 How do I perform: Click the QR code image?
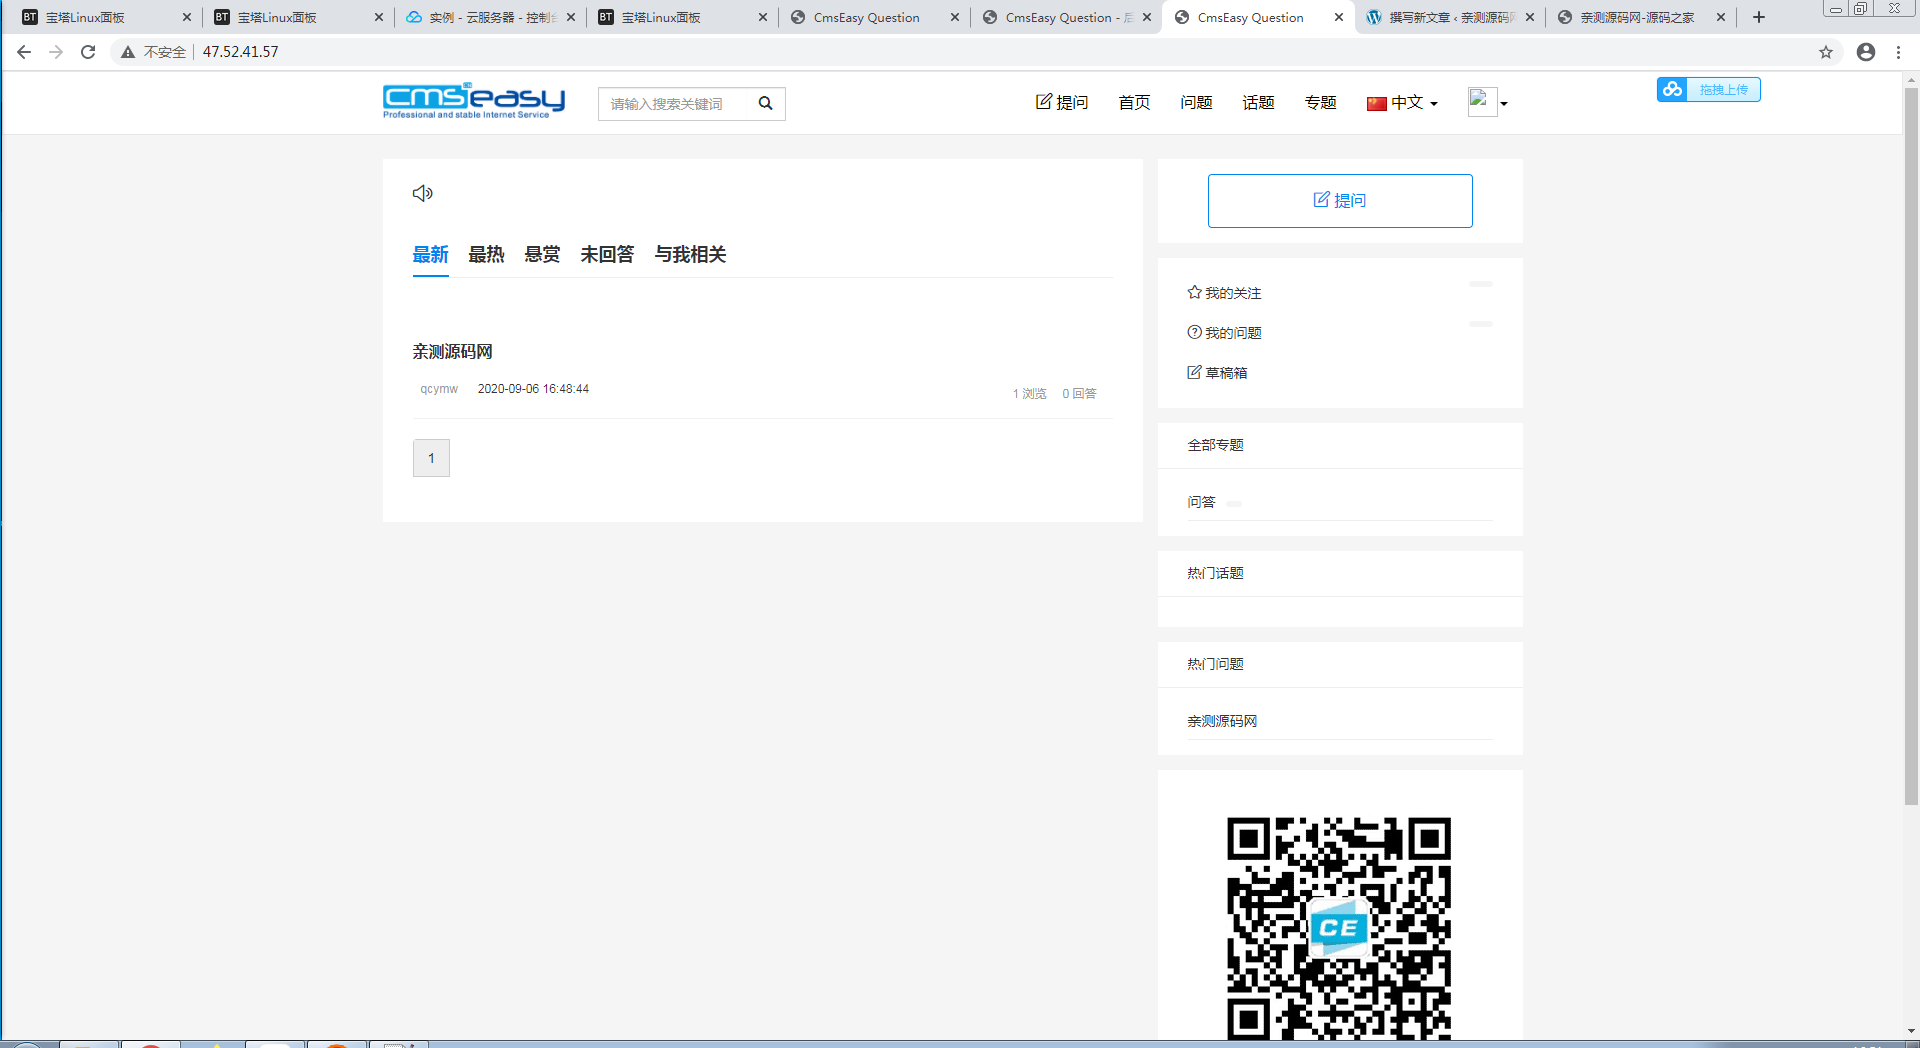pyautogui.click(x=1339, y=929)
